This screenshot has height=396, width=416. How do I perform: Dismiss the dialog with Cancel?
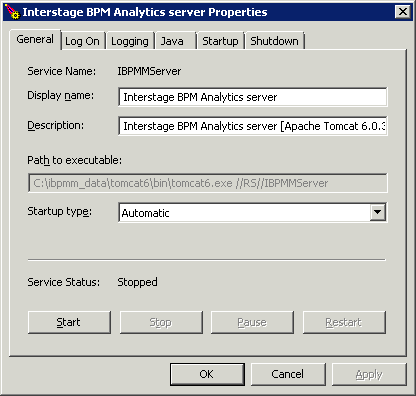pyautogui.click(x=288, y=374)
